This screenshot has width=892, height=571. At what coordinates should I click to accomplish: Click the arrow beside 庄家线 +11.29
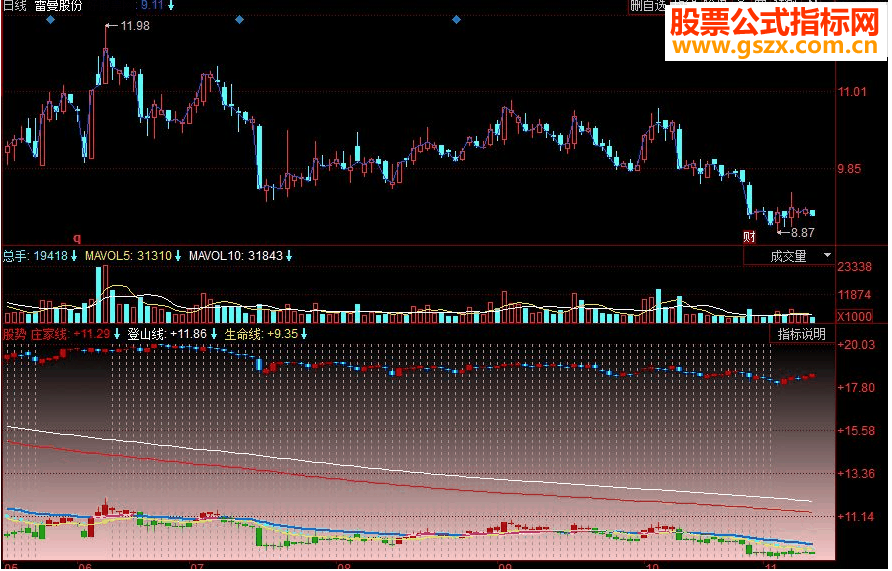tap(117, 334)
